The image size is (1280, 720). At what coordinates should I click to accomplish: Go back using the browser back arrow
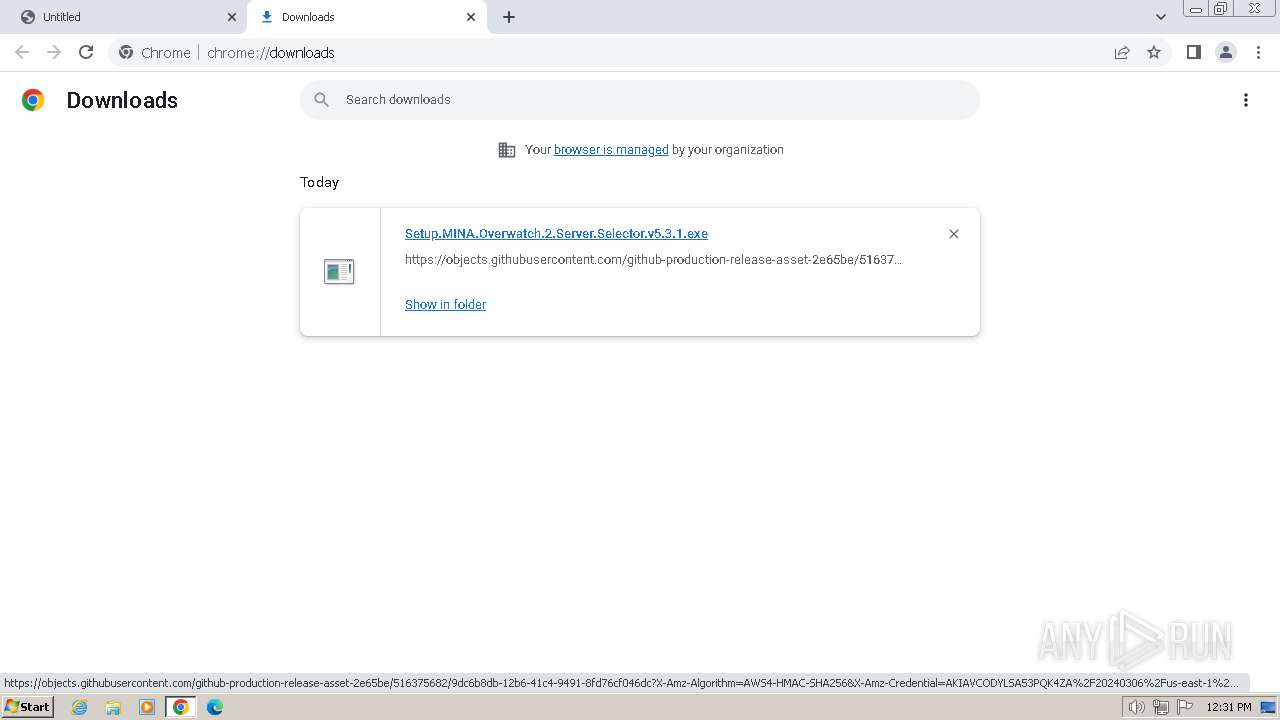point(22,52)
